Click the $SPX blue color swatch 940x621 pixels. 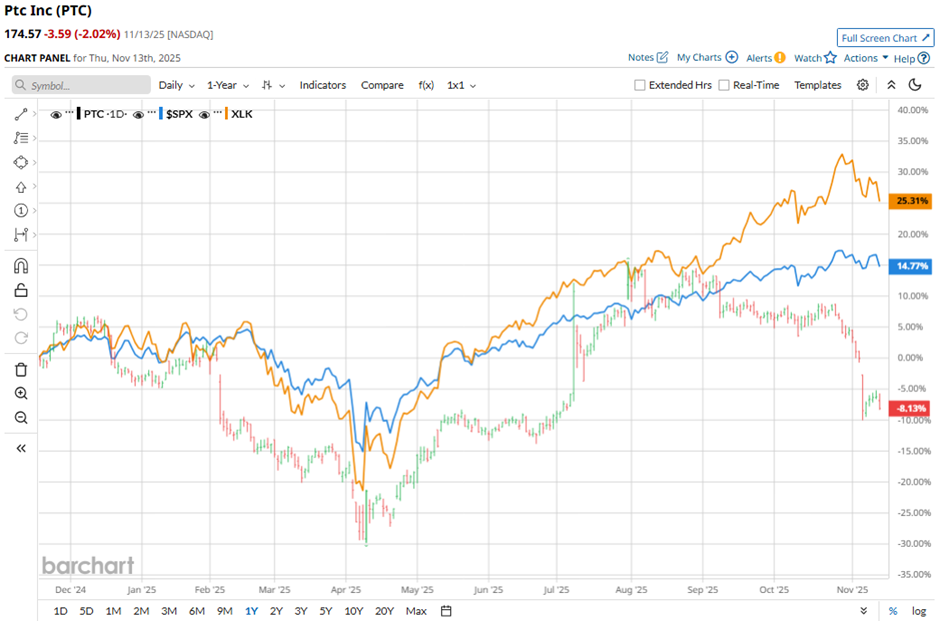(x=161, y=114)
